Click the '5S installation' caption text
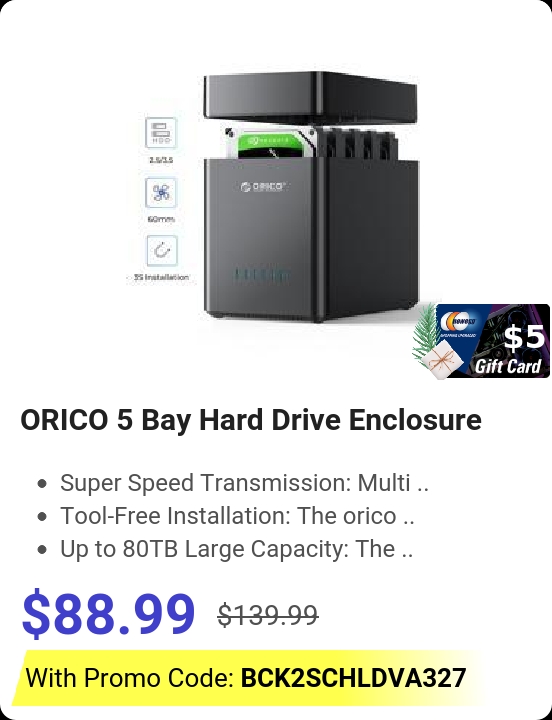Screen dimensions: 552x720 tap(161, 277)
